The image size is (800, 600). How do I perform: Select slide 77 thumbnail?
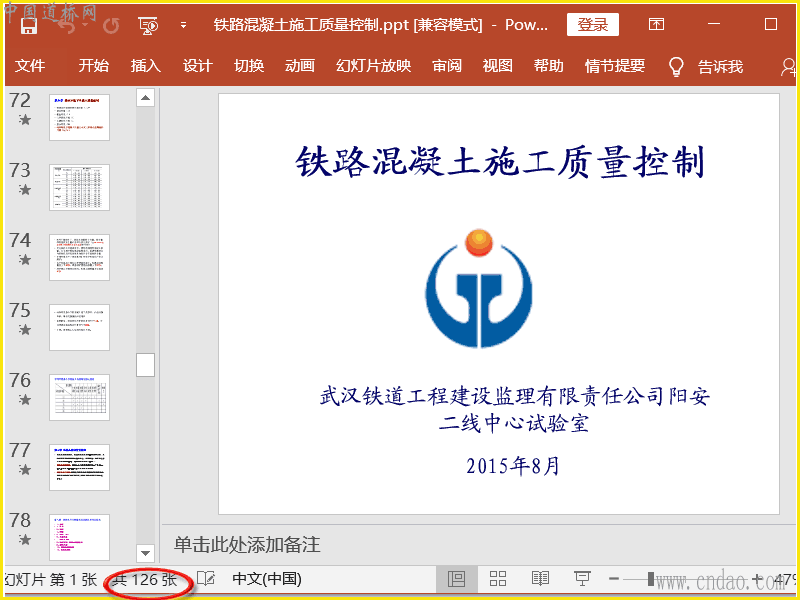(x=80, y=467)
